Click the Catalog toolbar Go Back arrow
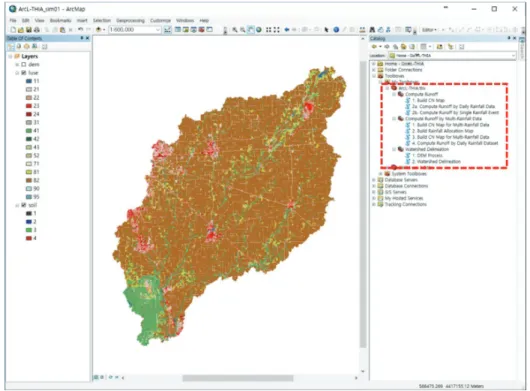530x391 pixels. (374, 47)
